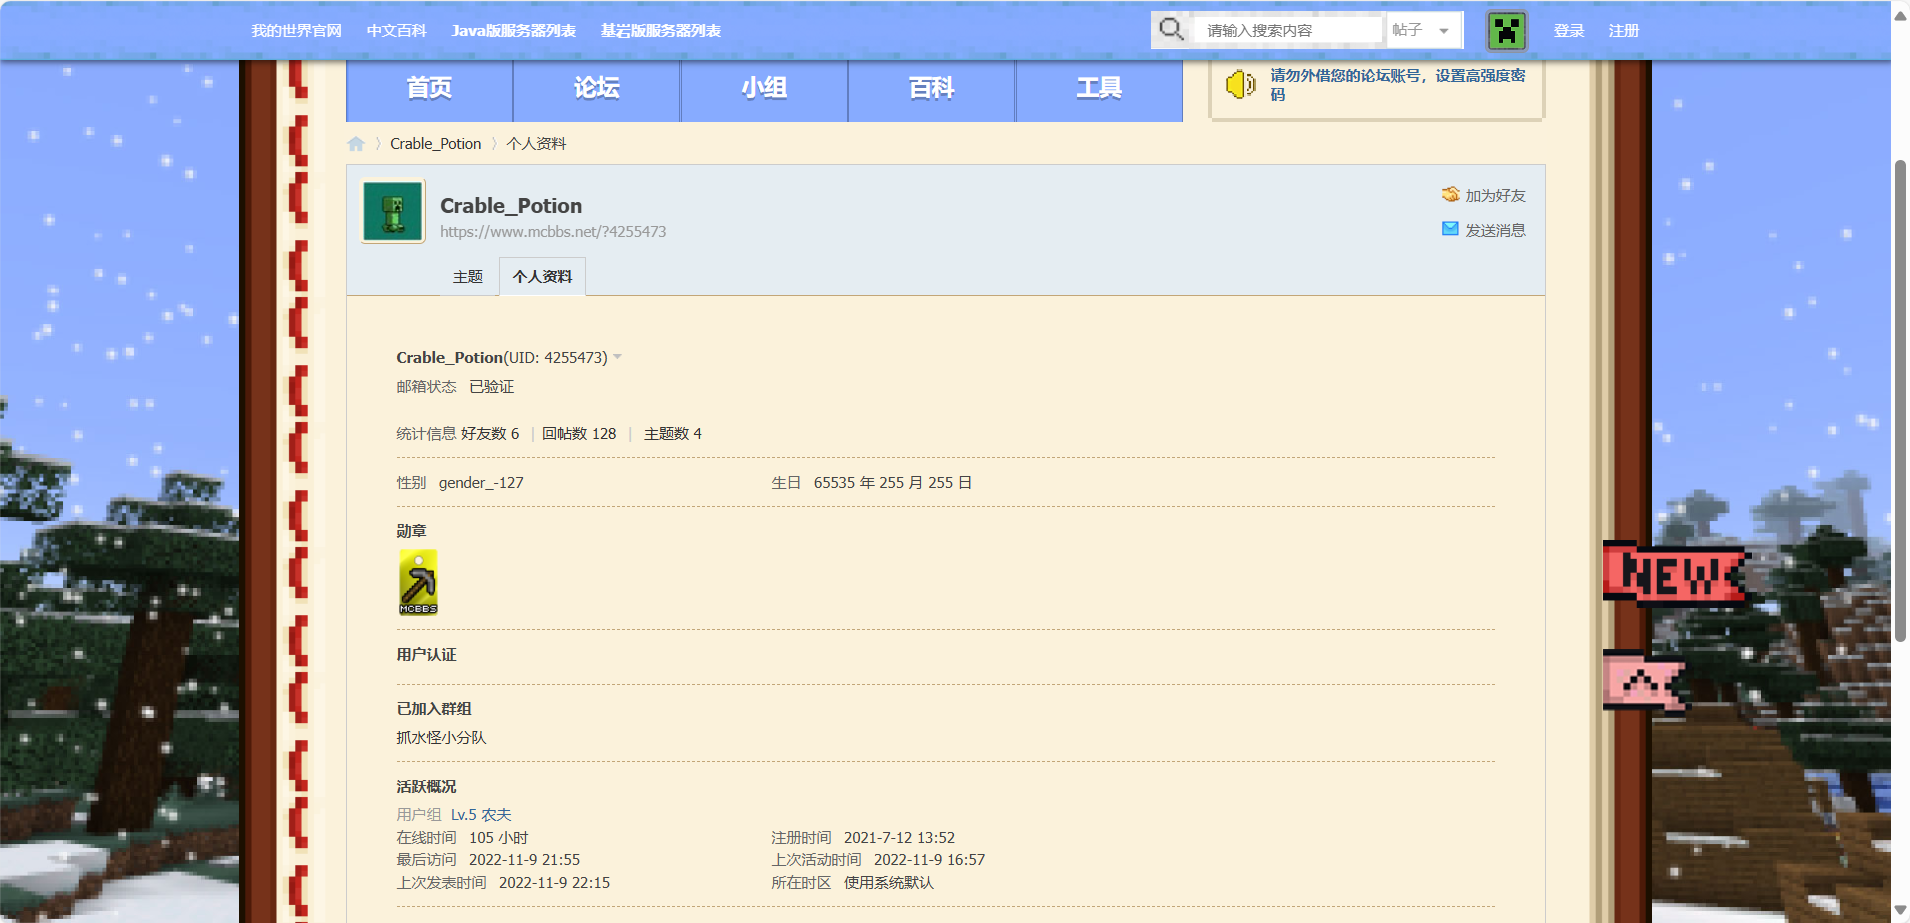Image resolution: width=1910 pixels, height=923 pixels.
Task: Click Crable_Potion in the breadcrumb
Action: click(x=435, y=144)
